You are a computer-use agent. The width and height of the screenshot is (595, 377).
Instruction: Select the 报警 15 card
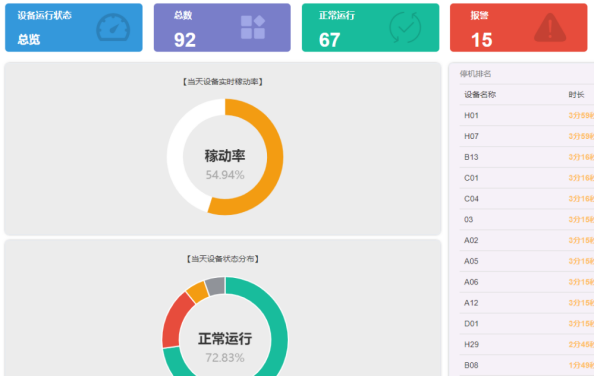[518, 28]
